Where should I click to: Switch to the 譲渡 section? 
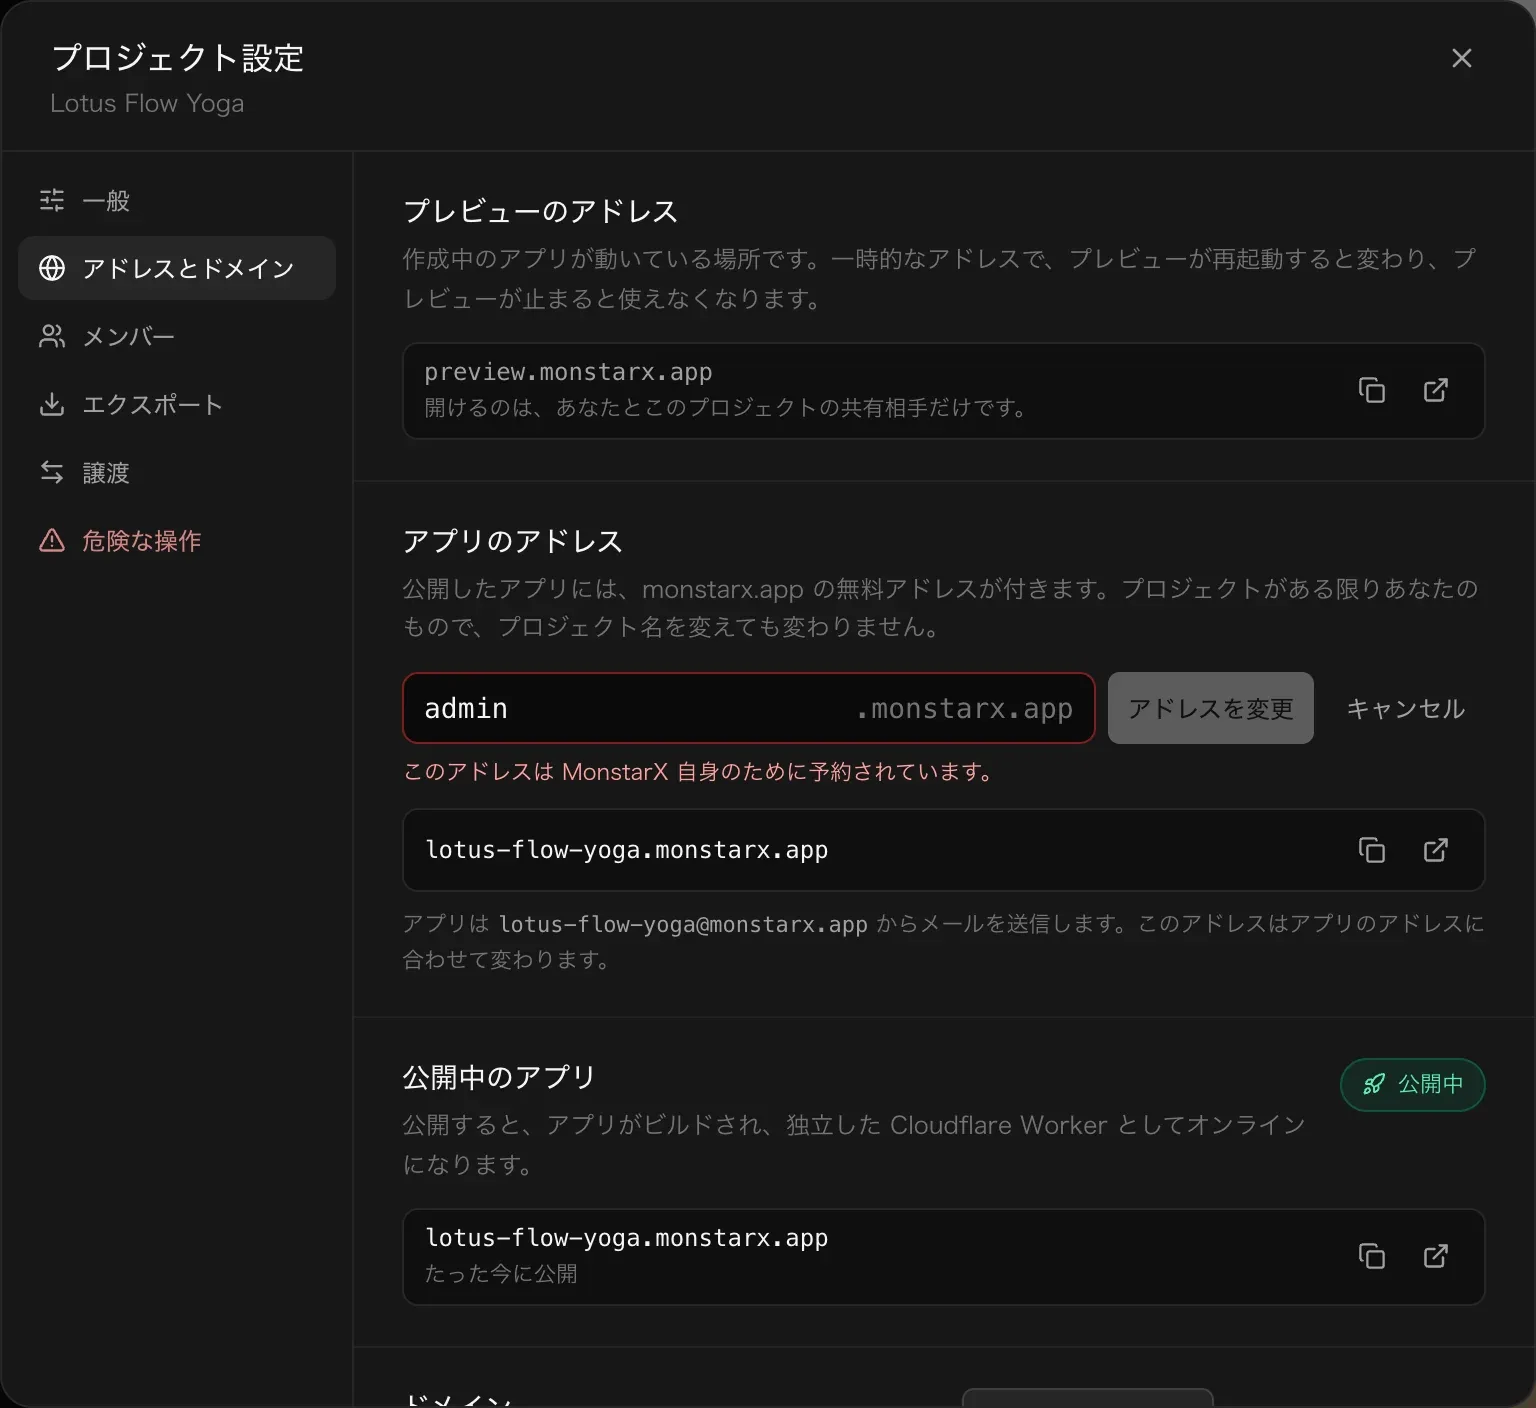[177, 472]
